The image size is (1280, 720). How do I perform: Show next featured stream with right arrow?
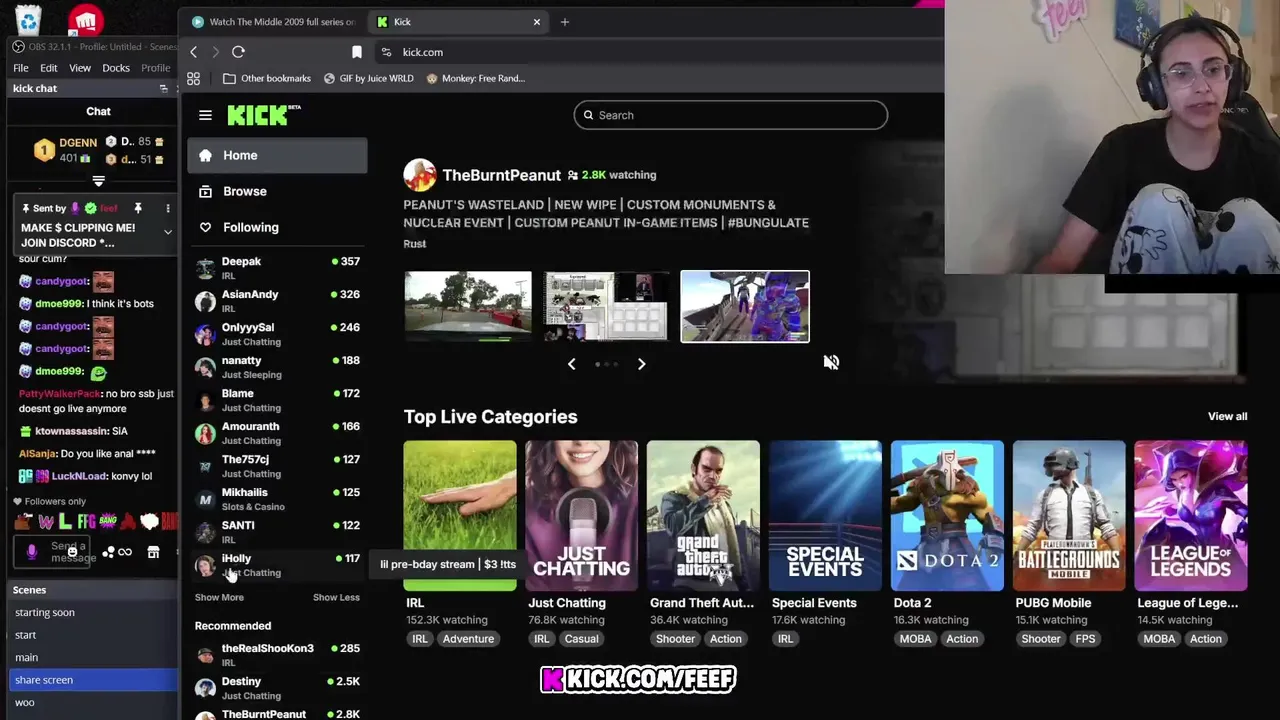click(642, 364)
